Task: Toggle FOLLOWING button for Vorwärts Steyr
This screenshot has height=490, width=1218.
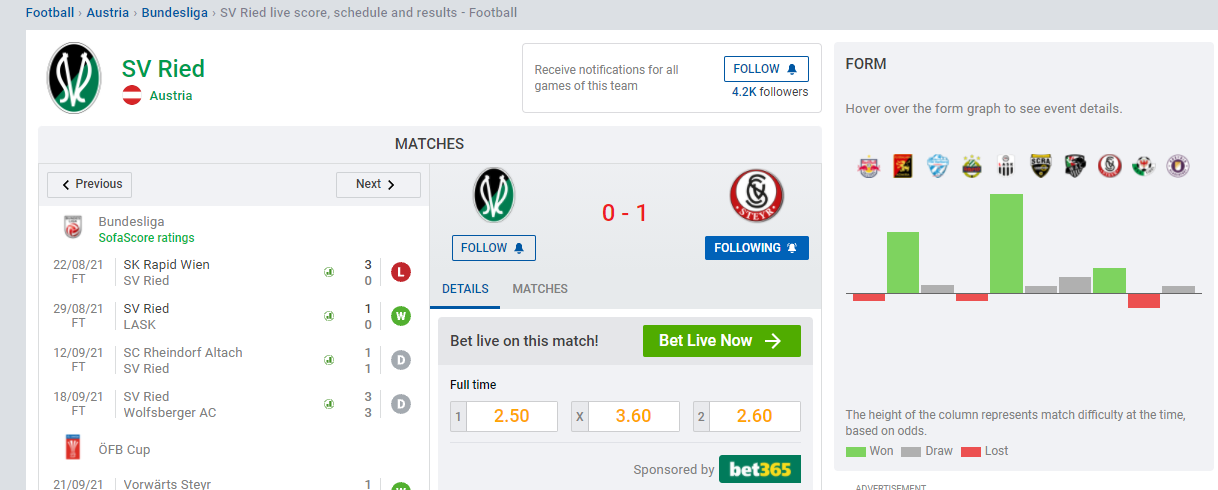Action: coord(757,248)
